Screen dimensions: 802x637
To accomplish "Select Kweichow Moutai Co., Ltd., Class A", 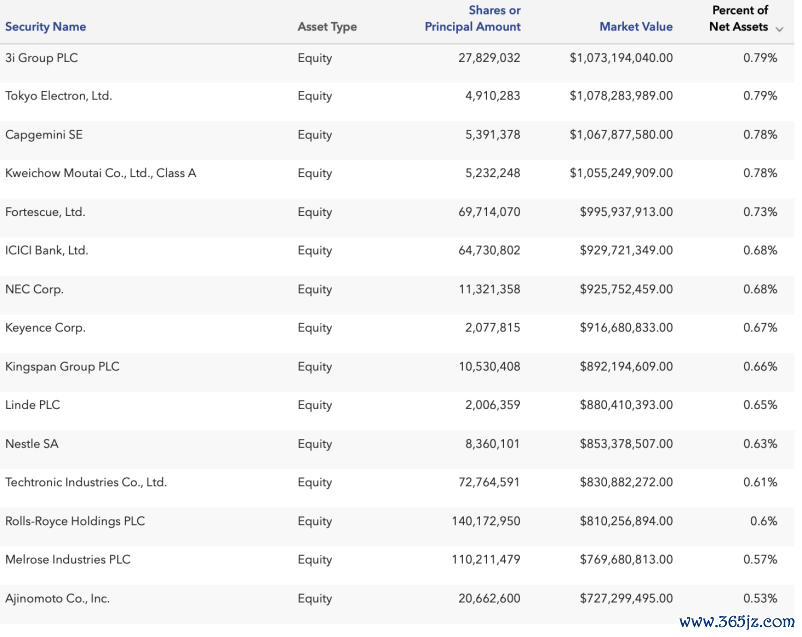I will (101, 173).
